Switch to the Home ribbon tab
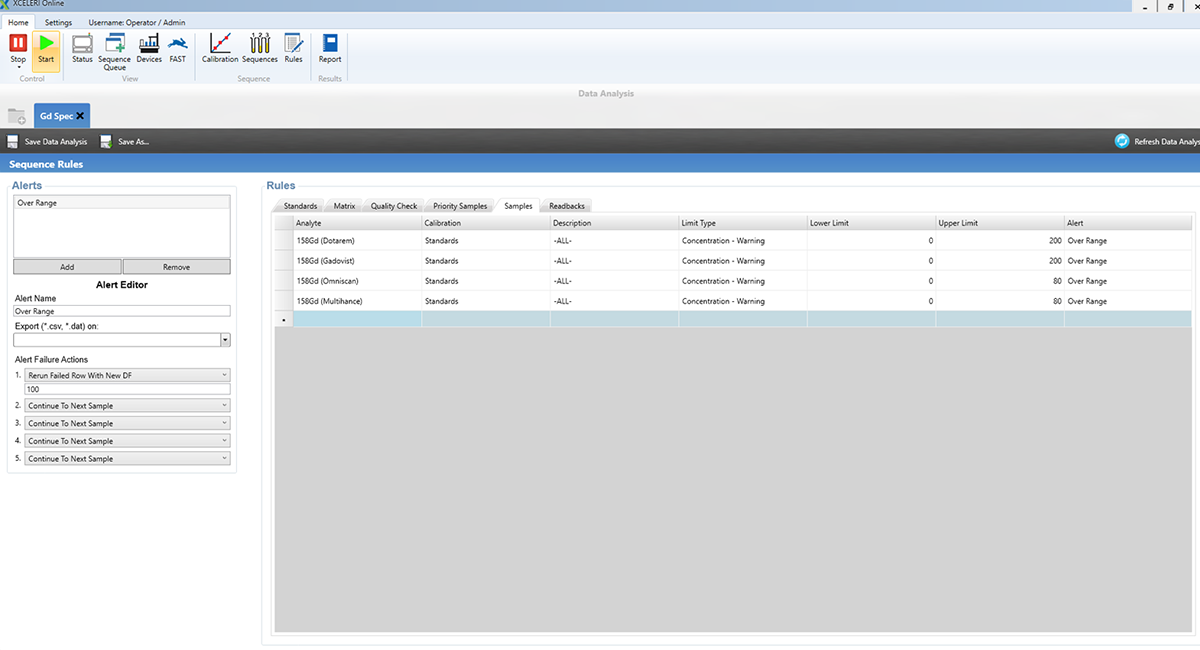 coord(18,21)
